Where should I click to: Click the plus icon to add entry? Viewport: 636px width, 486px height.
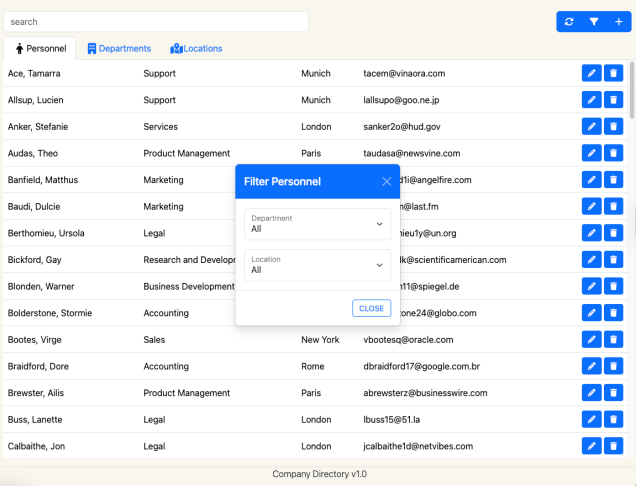tap(618, 22)
